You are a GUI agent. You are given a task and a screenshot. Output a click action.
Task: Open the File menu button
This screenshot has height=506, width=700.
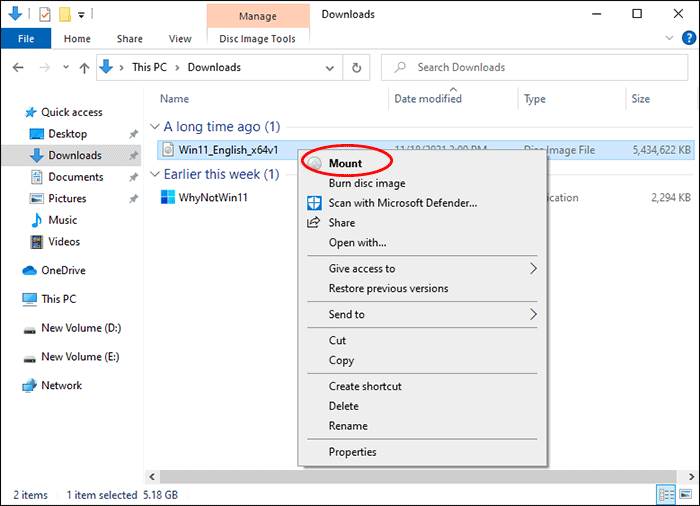pyautogui.click(x=25, y=39)
